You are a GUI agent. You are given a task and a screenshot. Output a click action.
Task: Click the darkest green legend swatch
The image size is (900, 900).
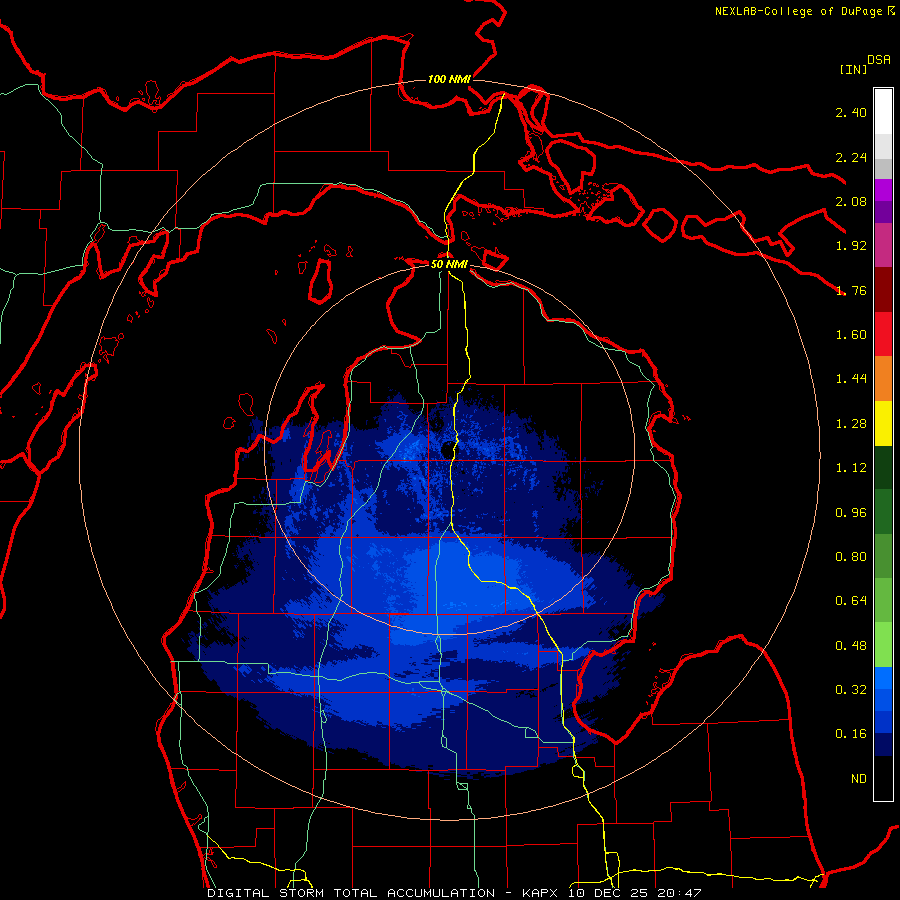click(883, 467)
